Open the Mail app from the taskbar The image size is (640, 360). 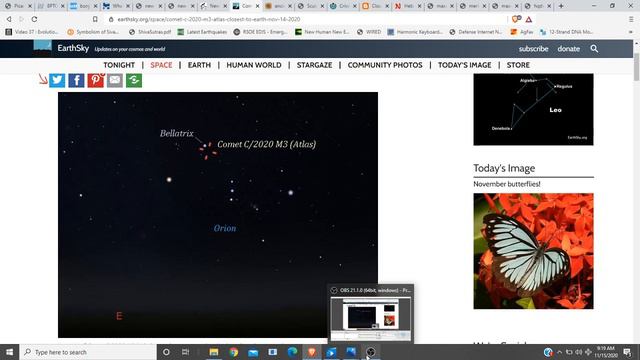253,352
